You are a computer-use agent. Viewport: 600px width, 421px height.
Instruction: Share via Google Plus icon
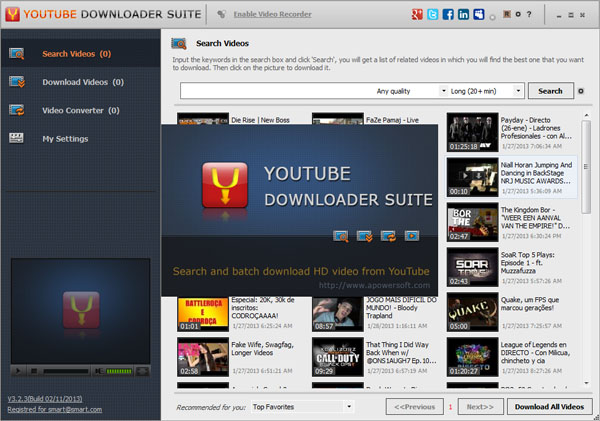click(417, 14)
